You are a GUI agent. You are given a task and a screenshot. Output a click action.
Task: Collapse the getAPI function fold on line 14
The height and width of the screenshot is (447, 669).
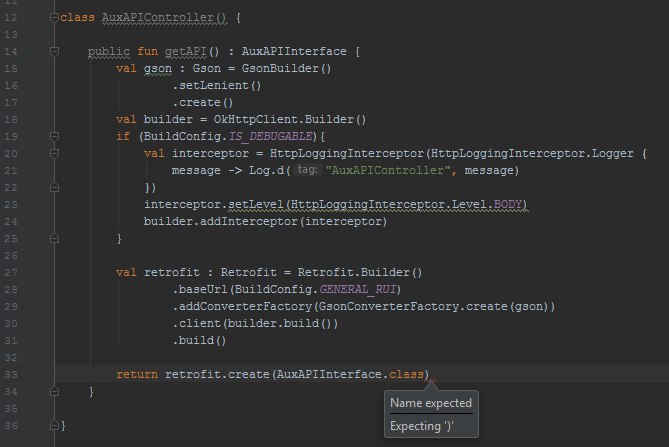coord(54,52)
